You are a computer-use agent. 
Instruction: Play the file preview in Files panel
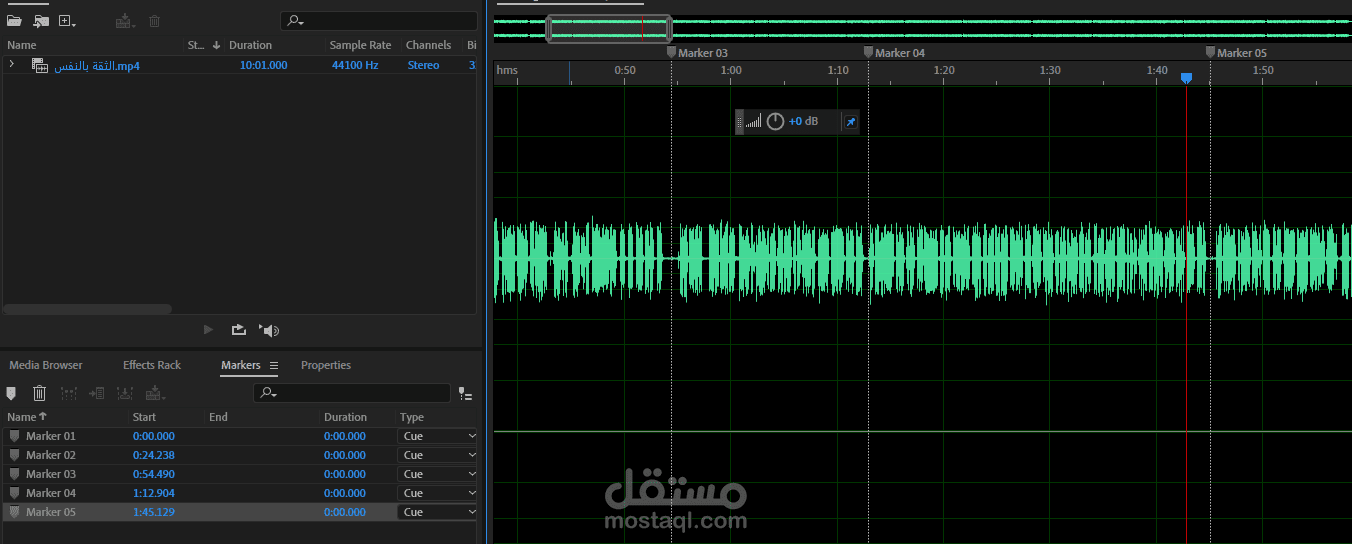(208, 329)
